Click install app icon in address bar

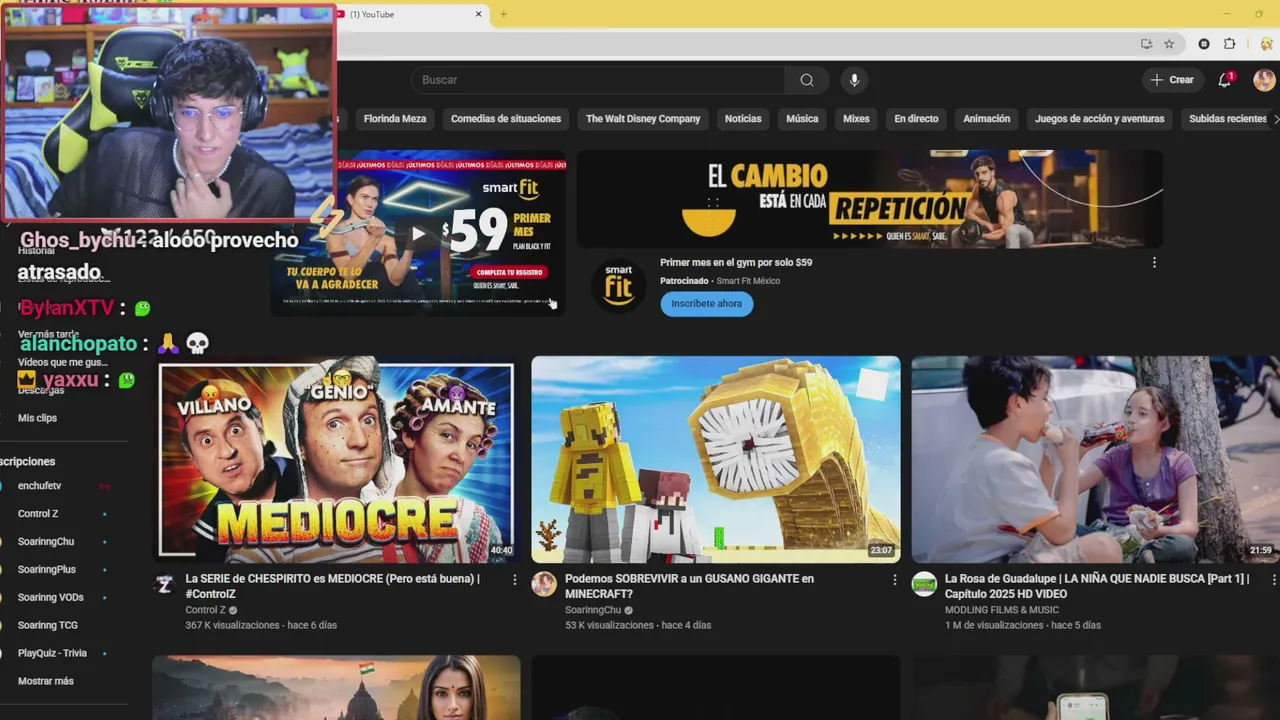click(x=1146, y=44)
